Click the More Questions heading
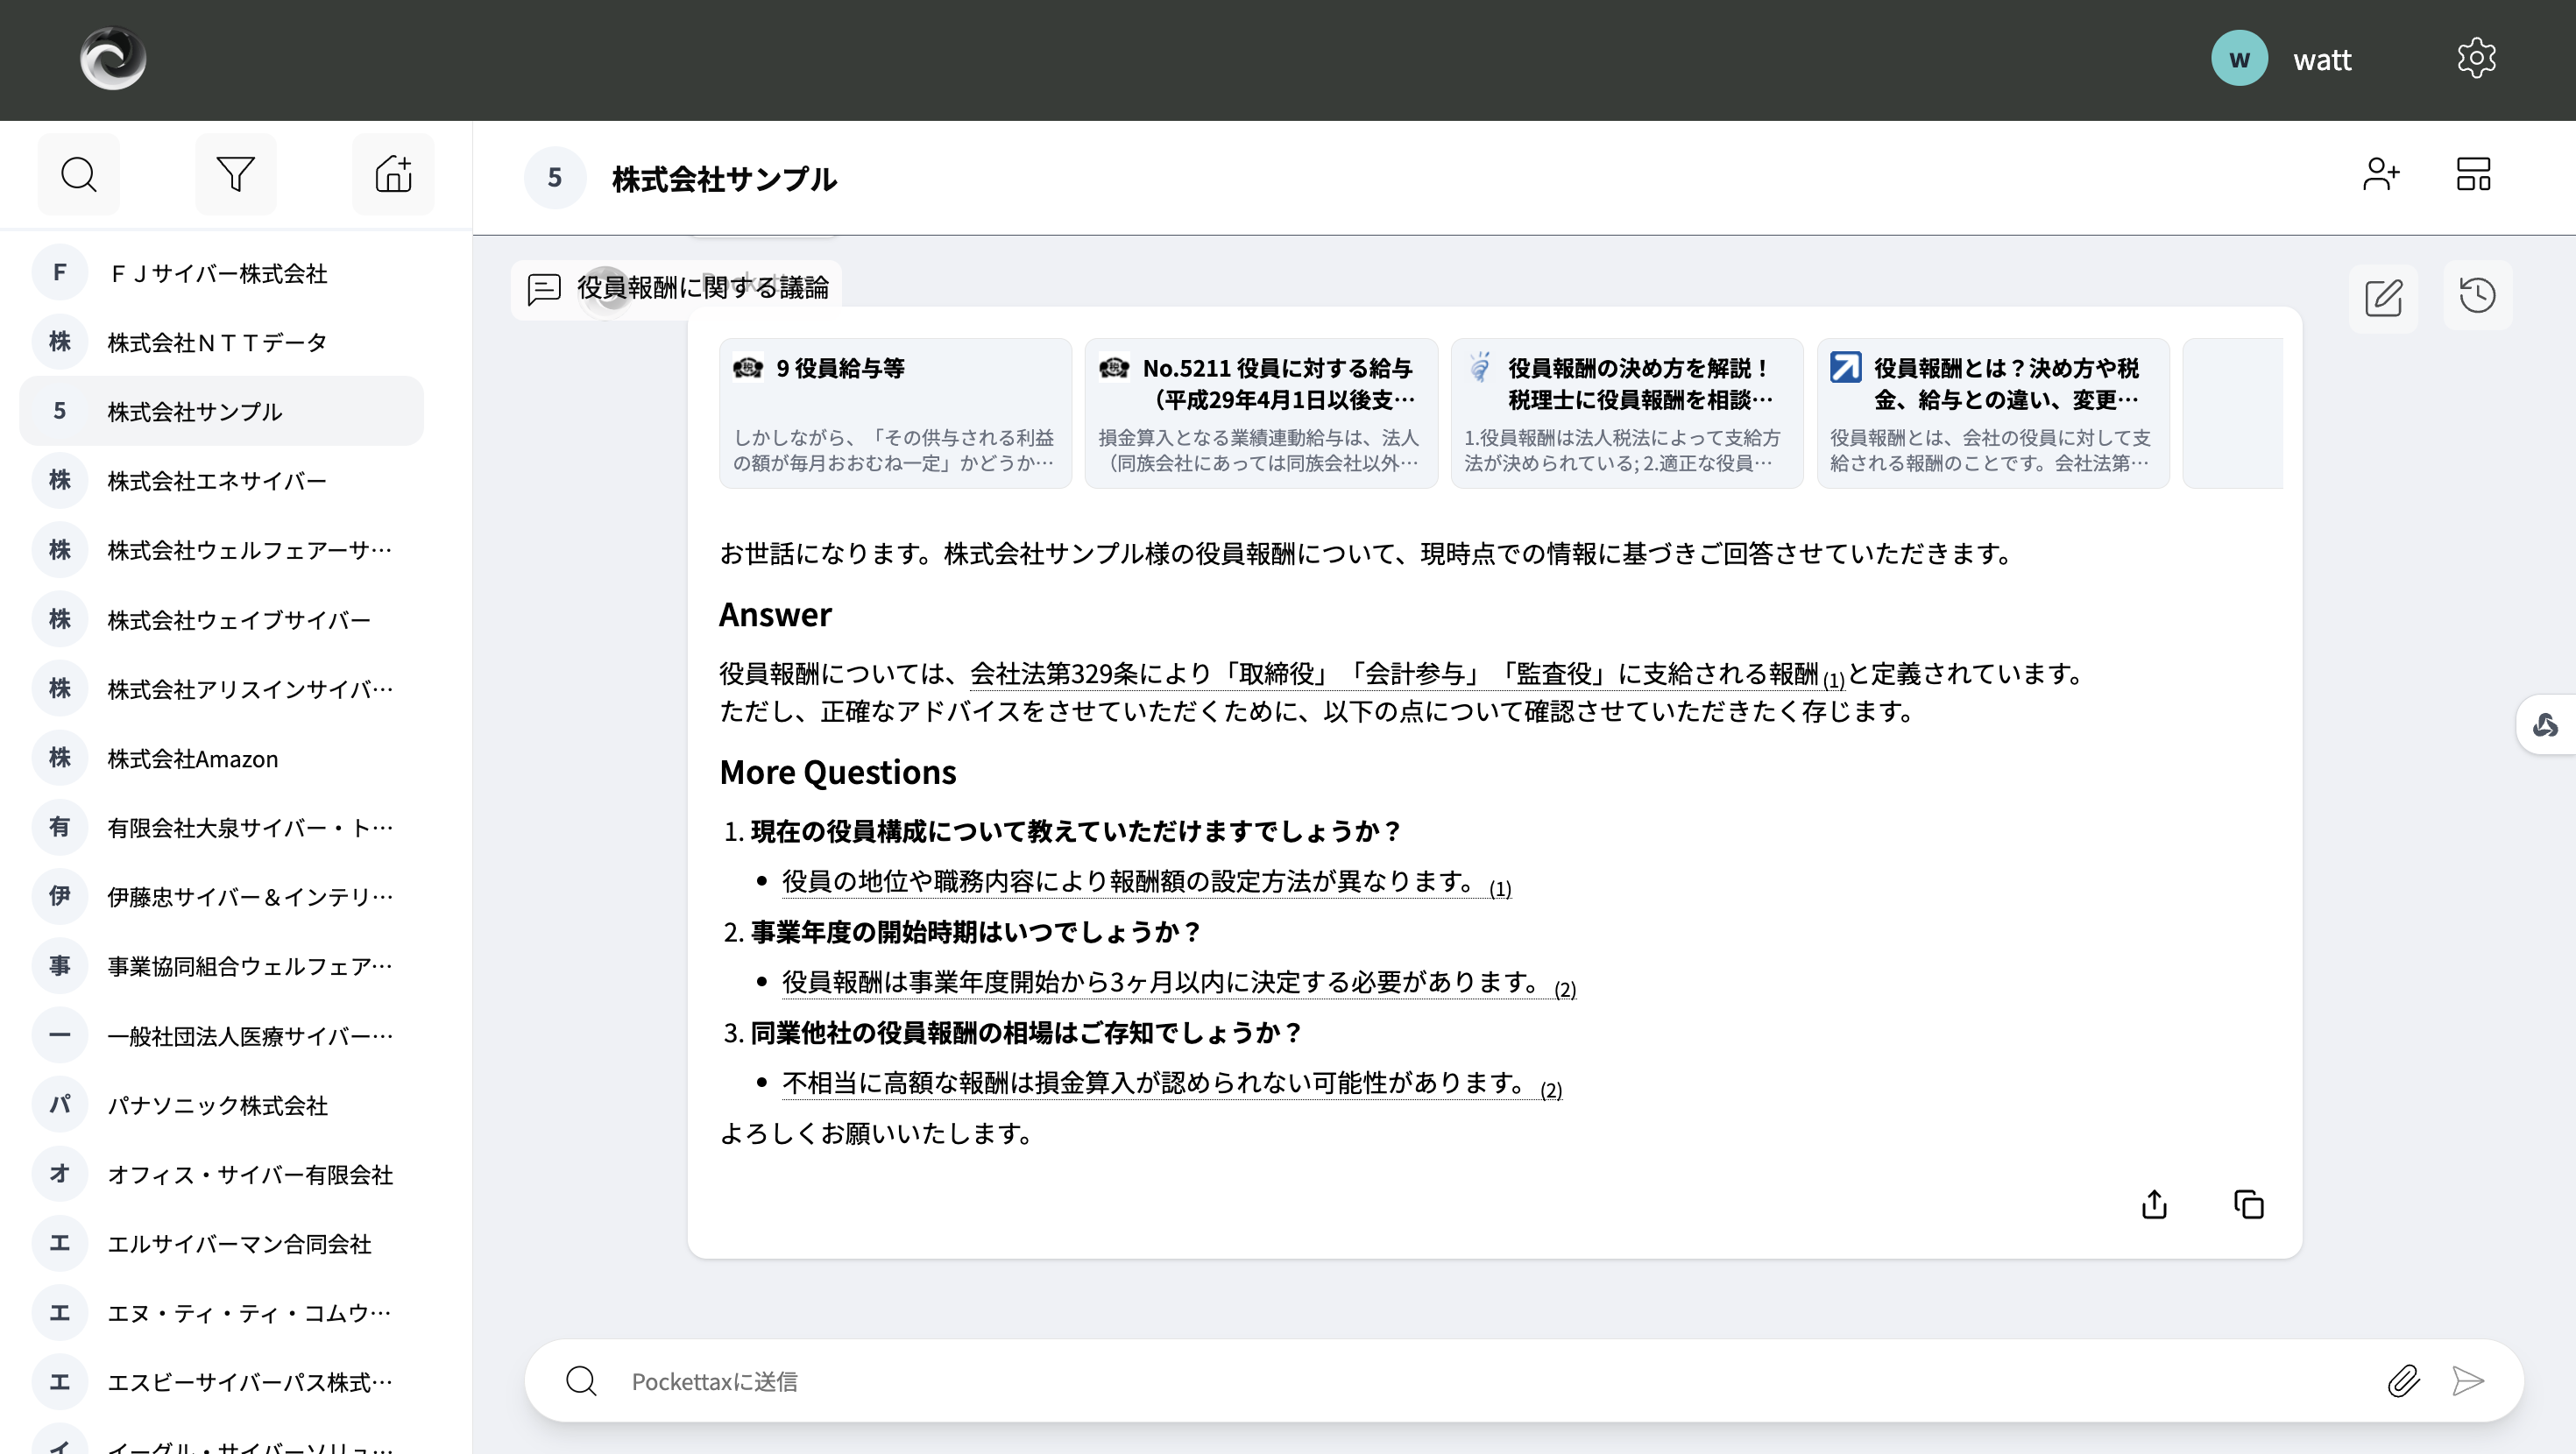Viewport: 2576px width, 1454px height. (838, 772)
